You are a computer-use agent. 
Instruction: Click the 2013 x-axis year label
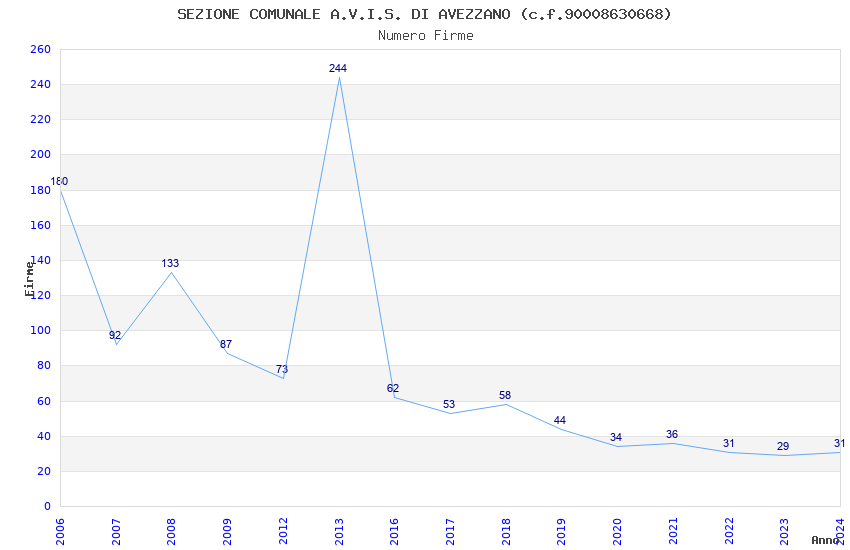339,532
